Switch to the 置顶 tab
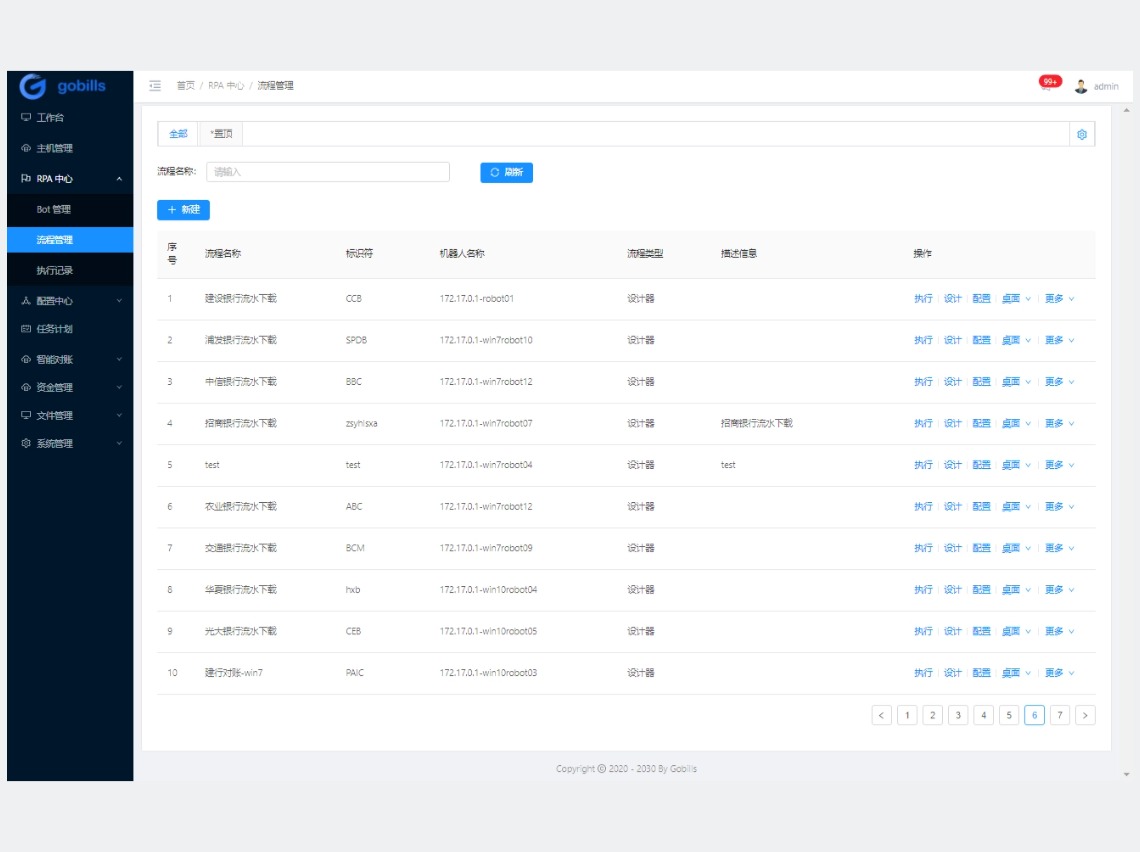Image resolution: width=1140 pixels, height=852 pixels. click(x=221, y=134)
